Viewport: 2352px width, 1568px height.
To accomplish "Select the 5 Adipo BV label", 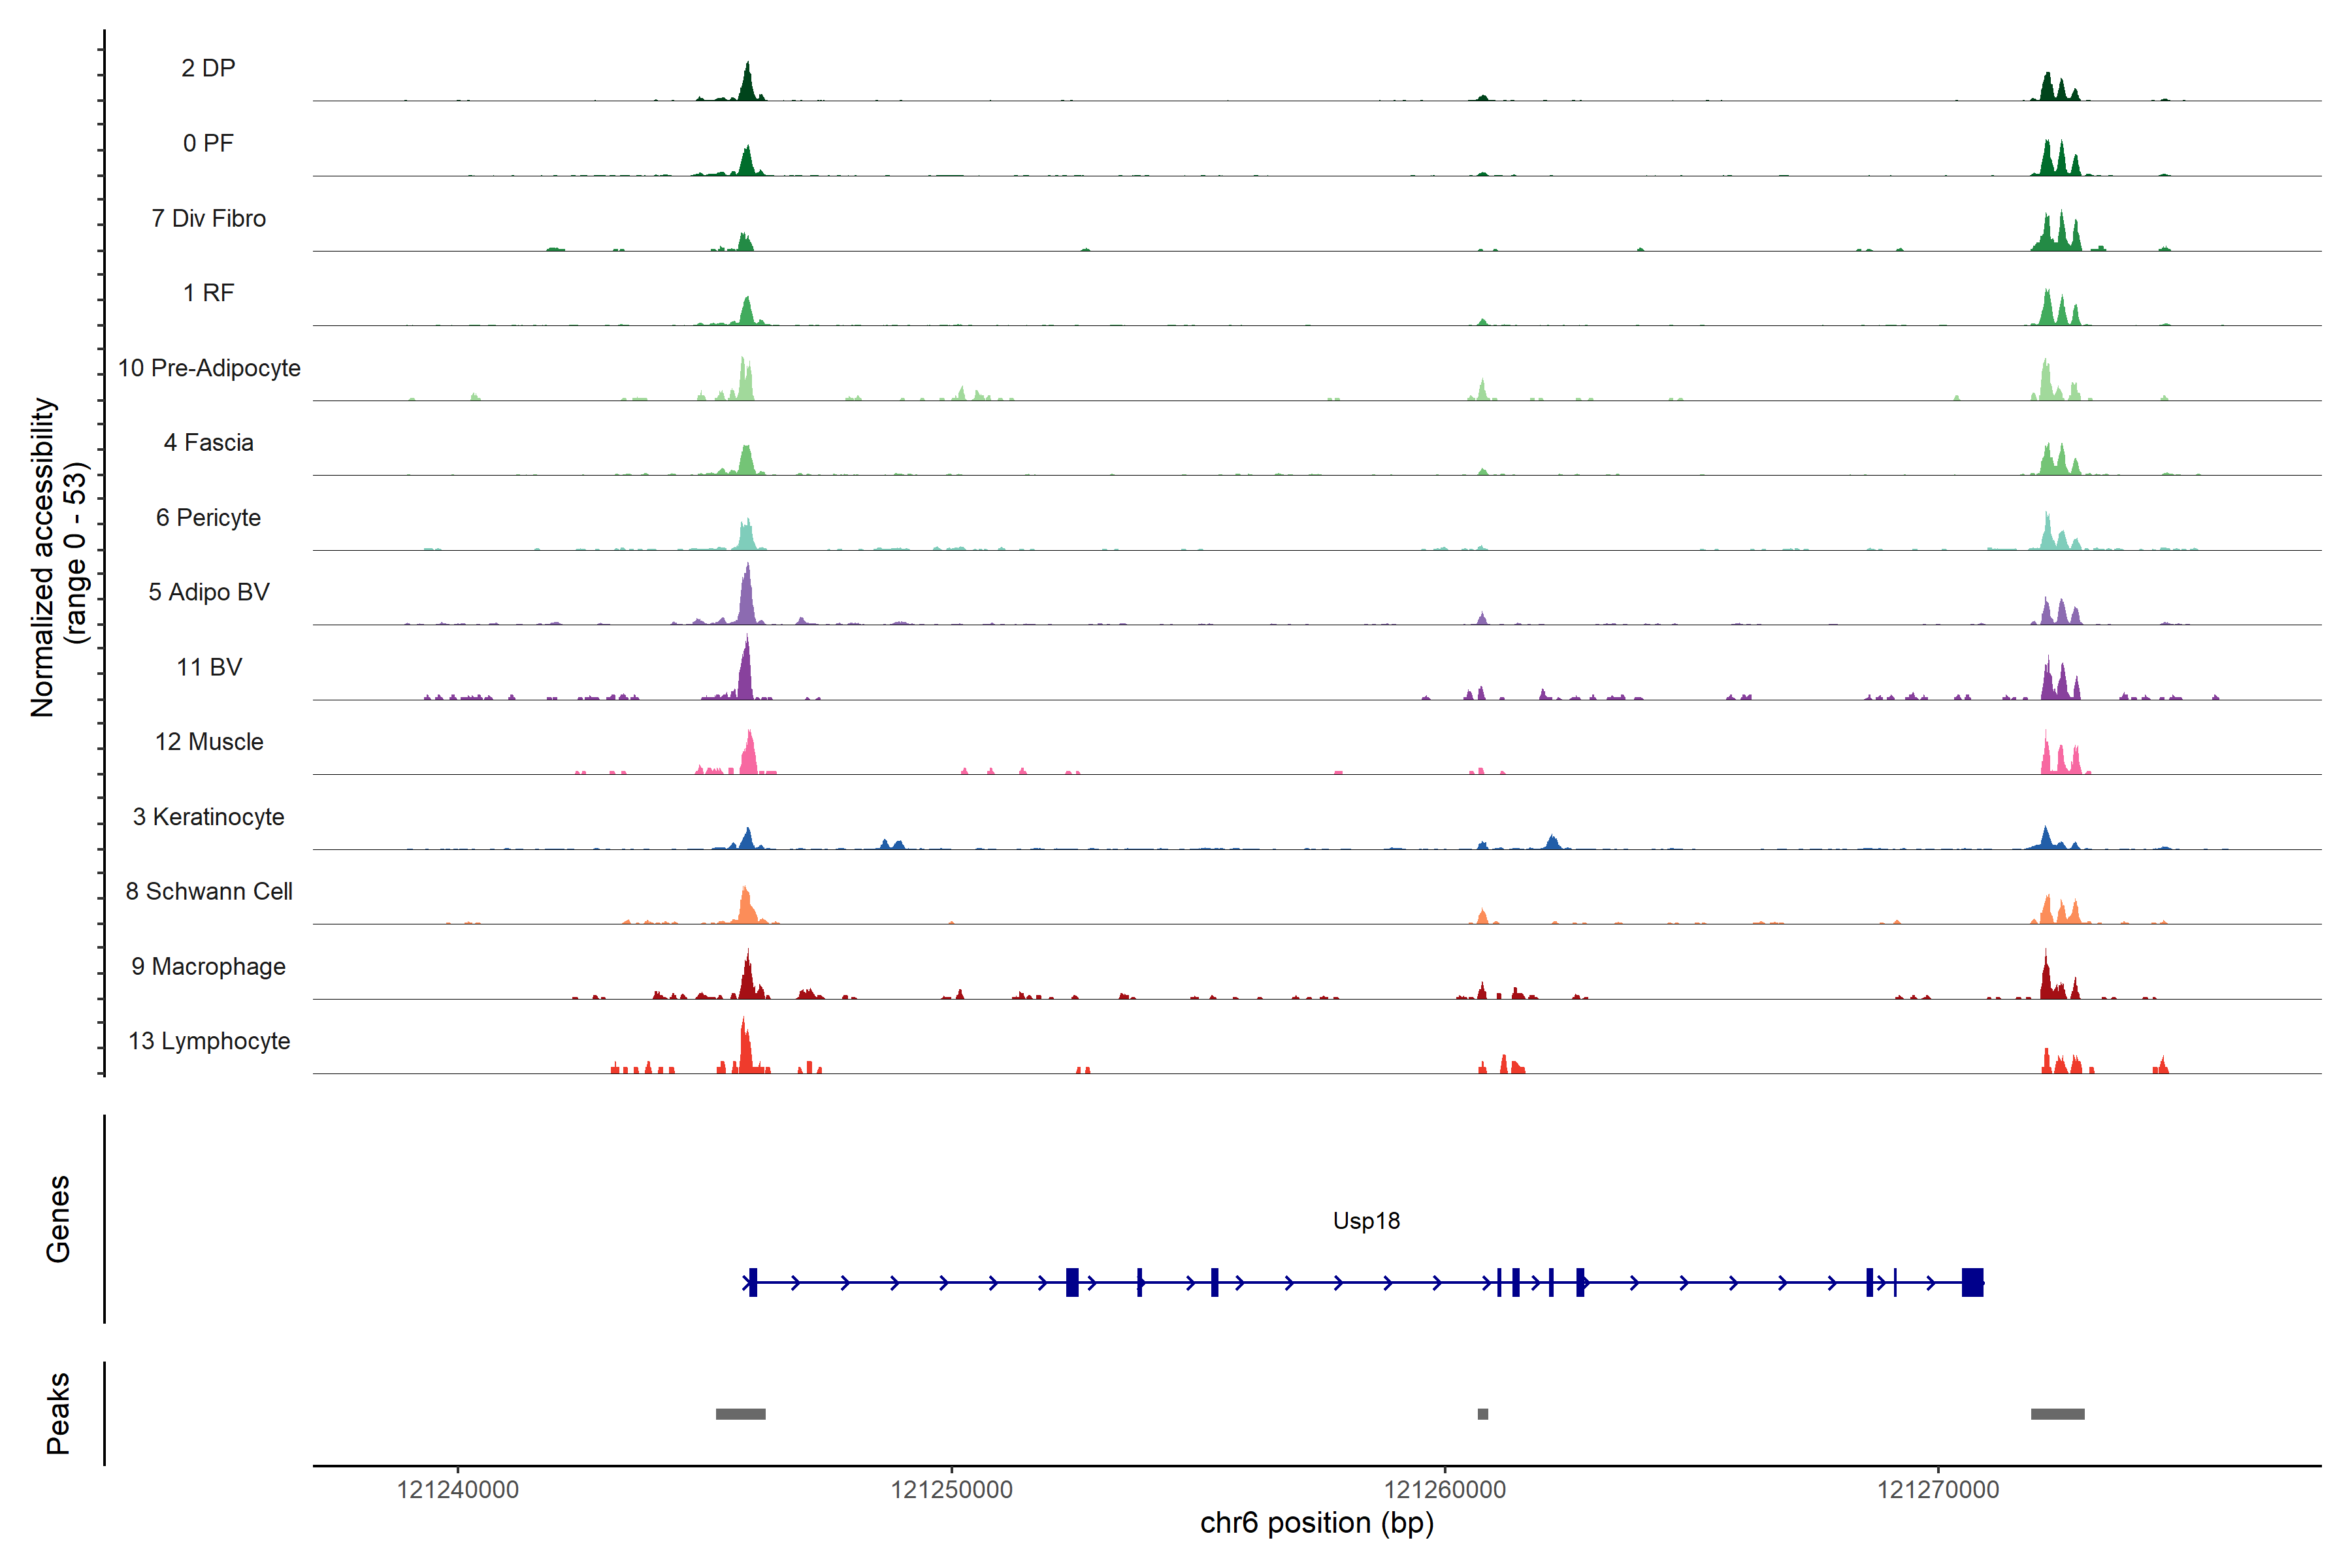I will [x=208, y=592].
